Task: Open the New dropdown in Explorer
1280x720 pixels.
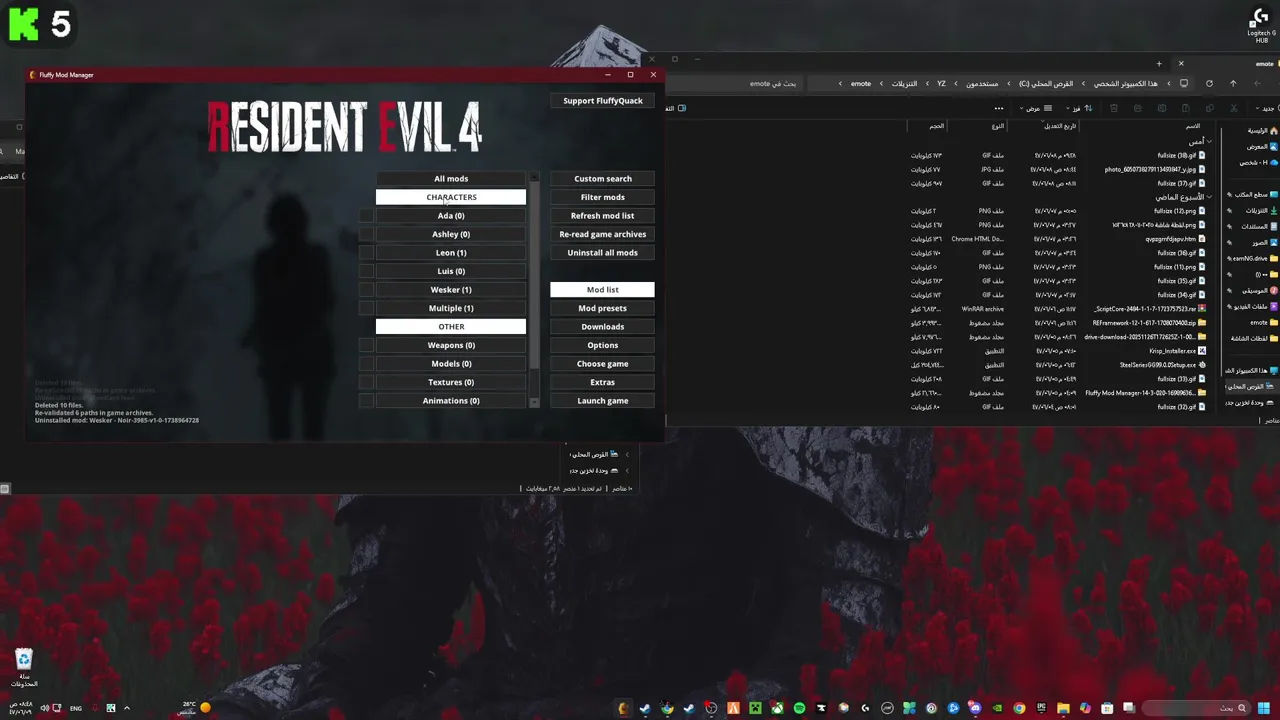Action: click(1266, 108)
